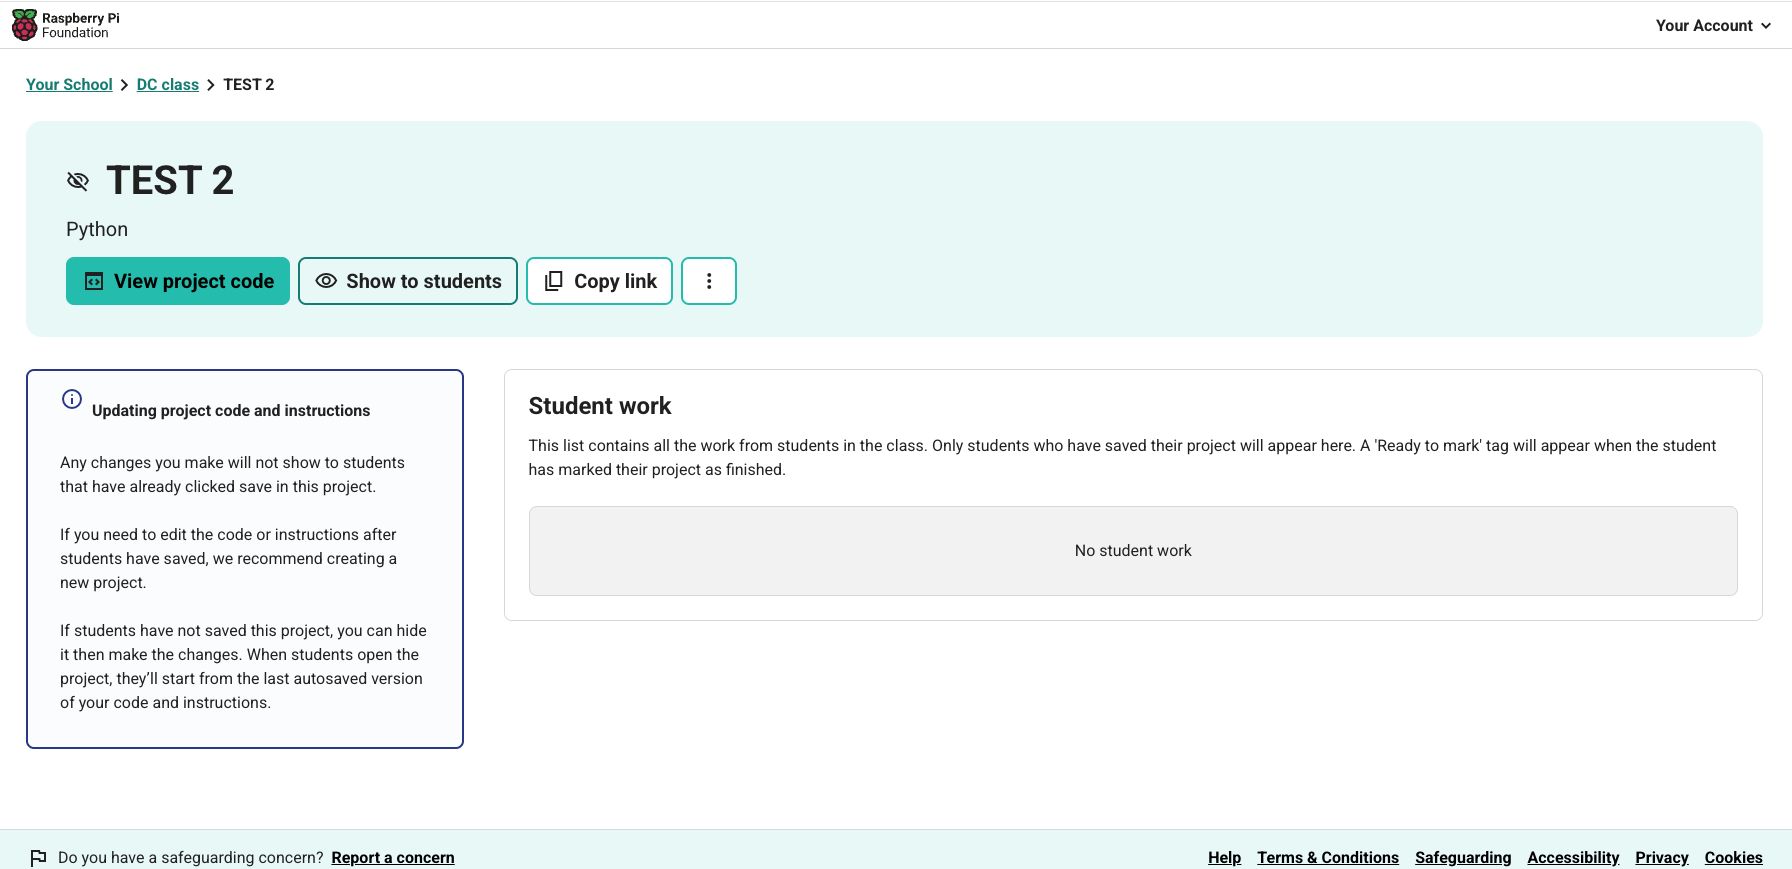Expand the Your Account dropdown
The width and height of the screenshot is (1792, 869).
pyautogui.click(x=1704, y=26)
